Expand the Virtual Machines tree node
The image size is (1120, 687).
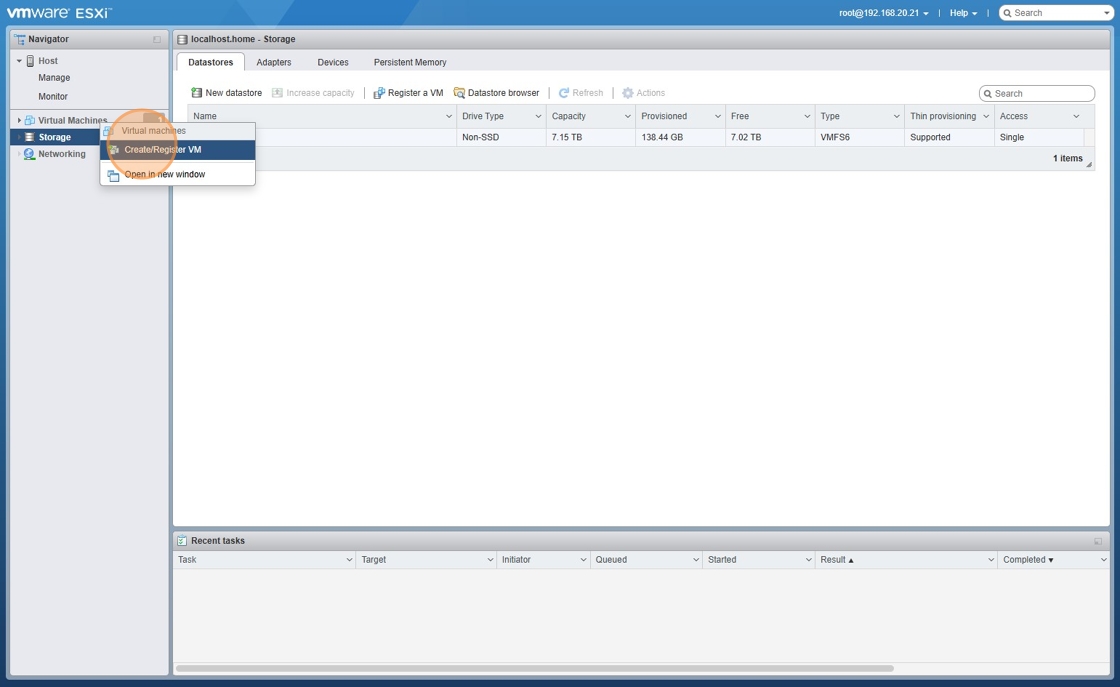click(19, 120)
